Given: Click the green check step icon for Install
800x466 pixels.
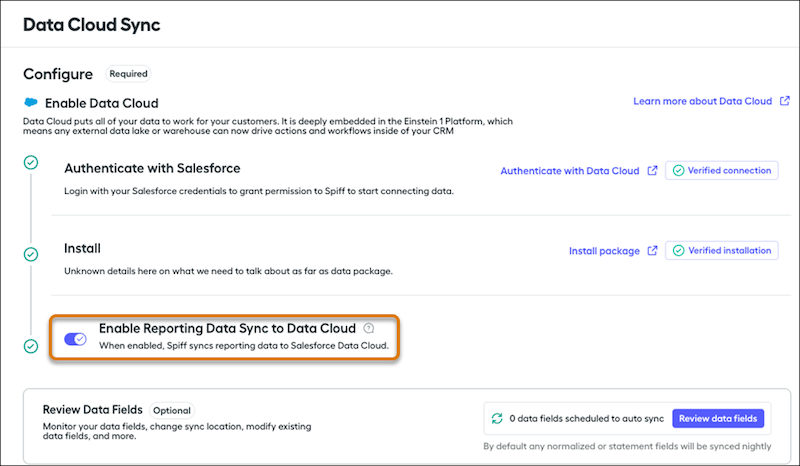Looking at the screenshot, I should [31, 254].
